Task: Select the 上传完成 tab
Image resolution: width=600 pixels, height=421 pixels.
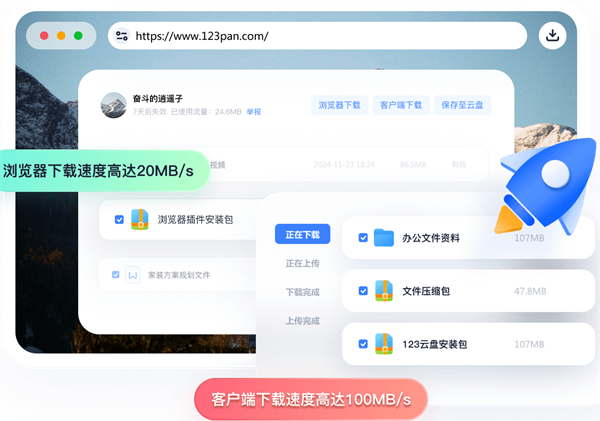Action: [x=302, y=321]
